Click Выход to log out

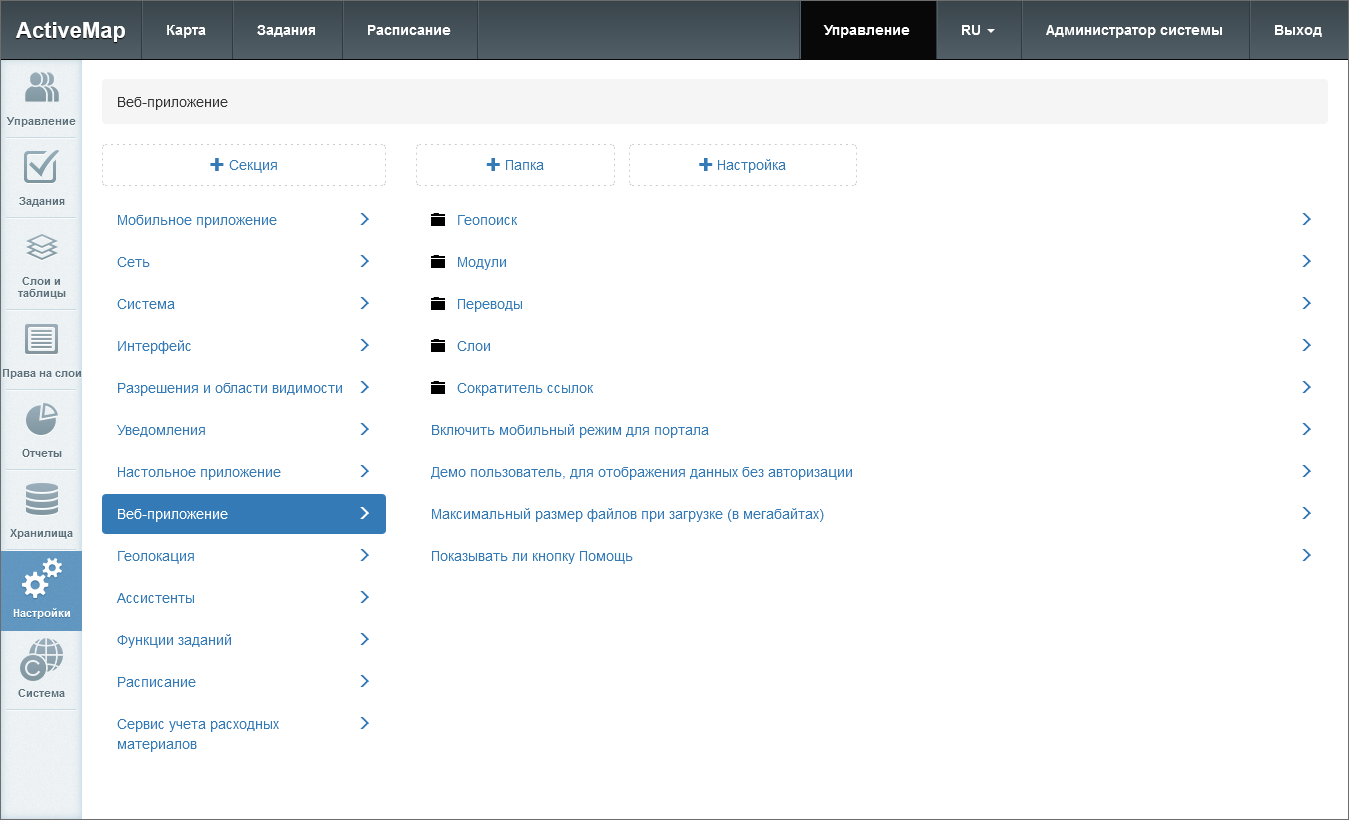point(1297,30)
